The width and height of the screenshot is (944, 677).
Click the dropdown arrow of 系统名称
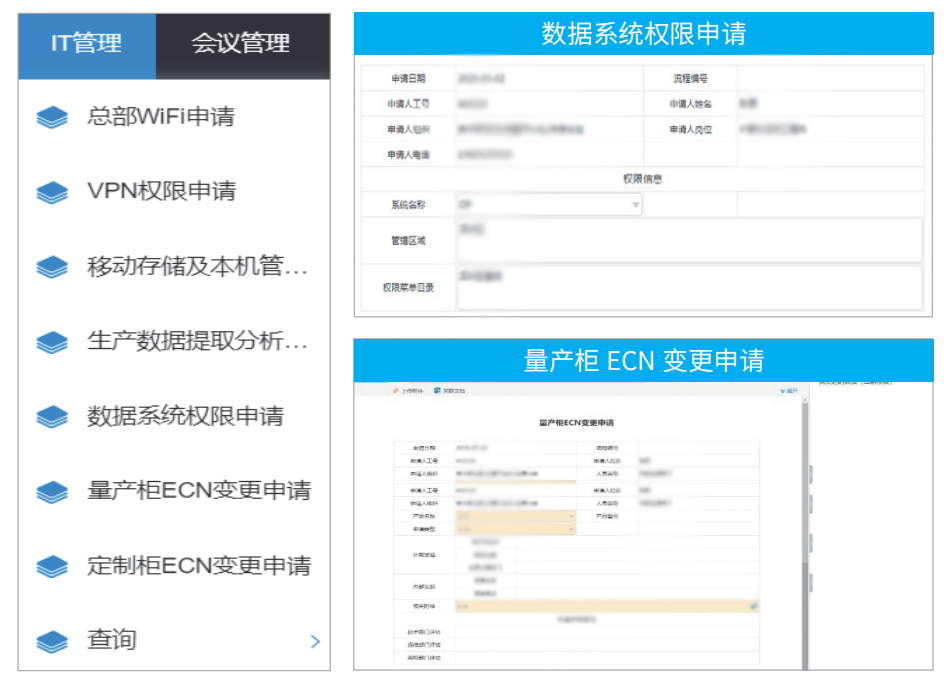pyautogui.click(x=633, y=203)
